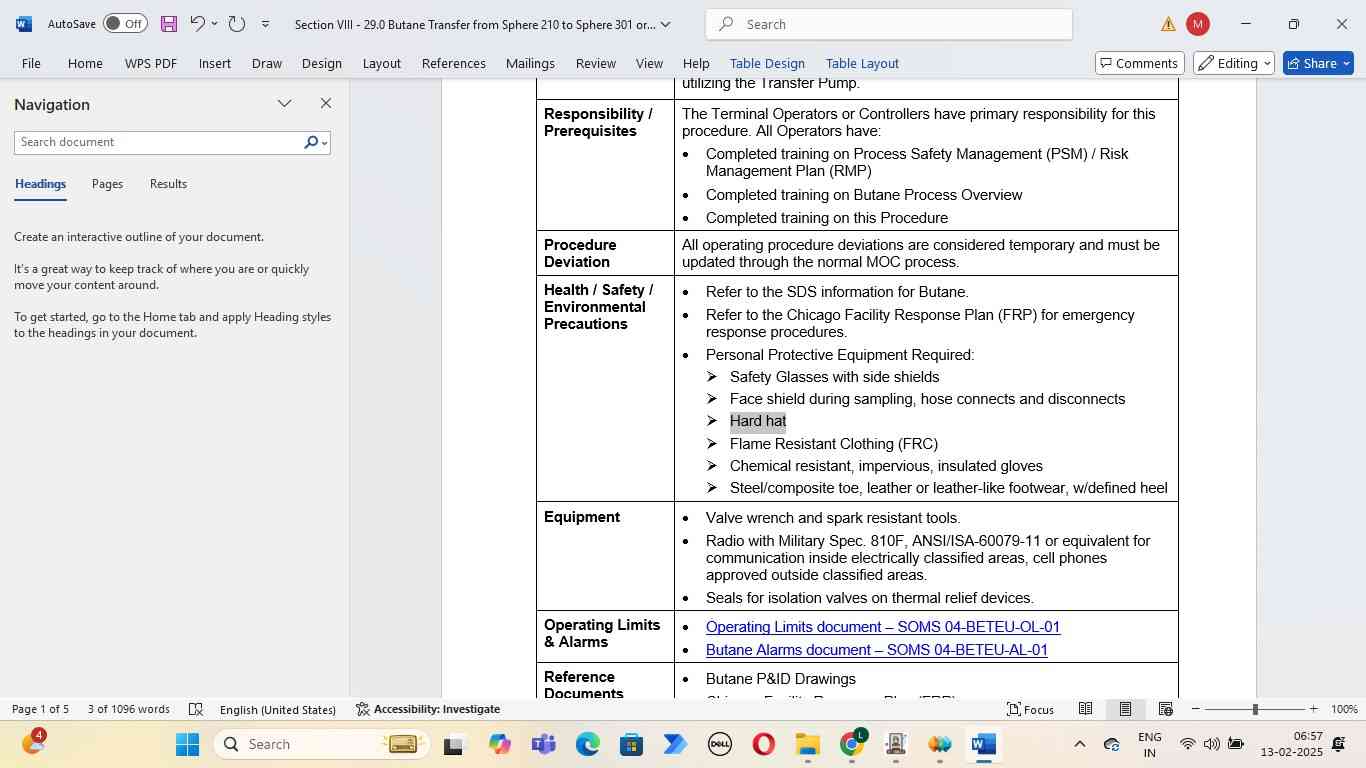1366x768 pixels.
Task: Save the document with the floppy icon
Action: (168, 24)
